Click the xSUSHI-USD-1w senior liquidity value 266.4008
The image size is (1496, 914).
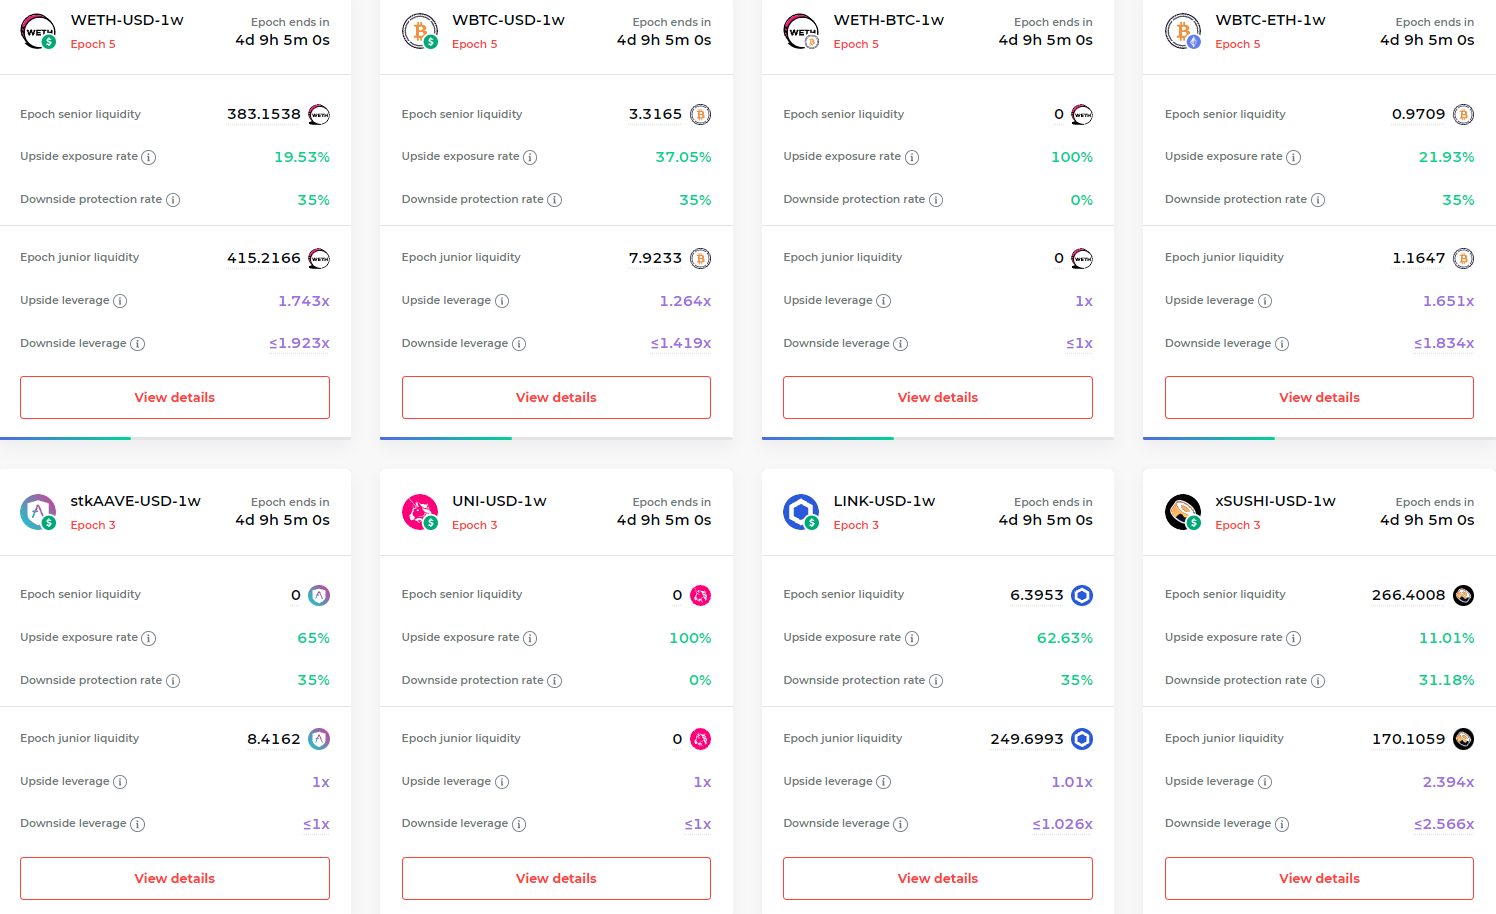pos(1408,595)
